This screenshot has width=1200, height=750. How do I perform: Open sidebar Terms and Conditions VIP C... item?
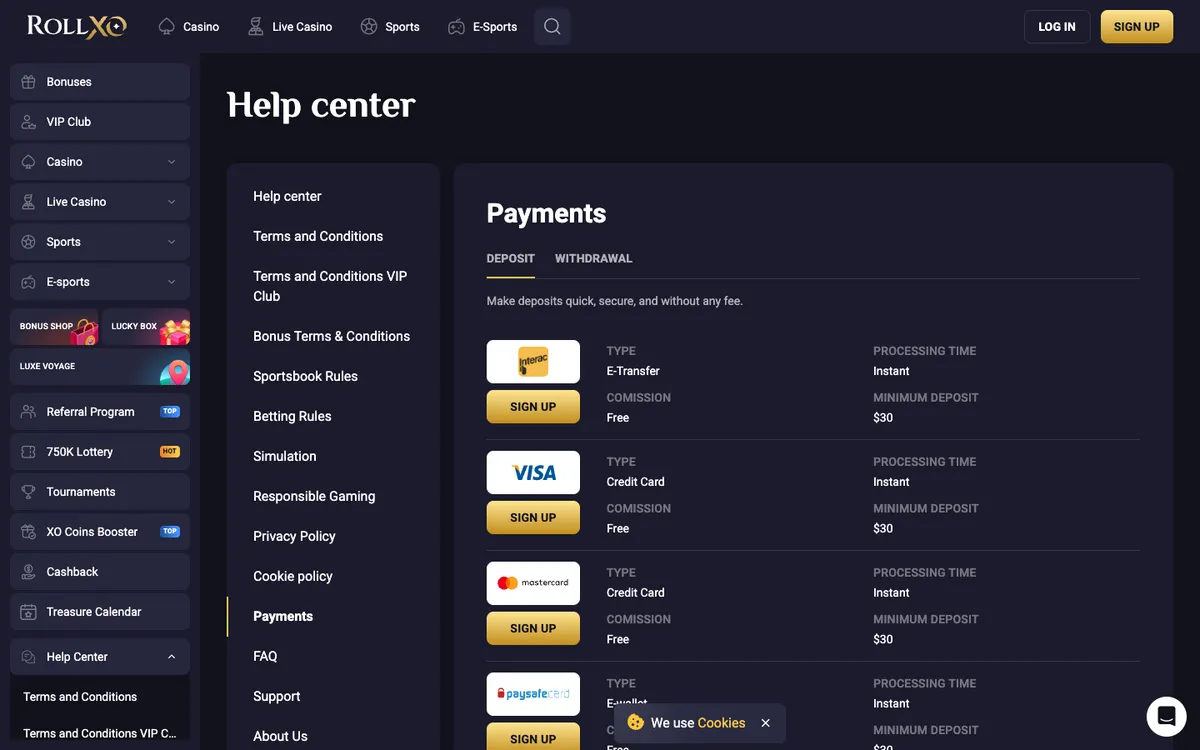coord(100,733)
